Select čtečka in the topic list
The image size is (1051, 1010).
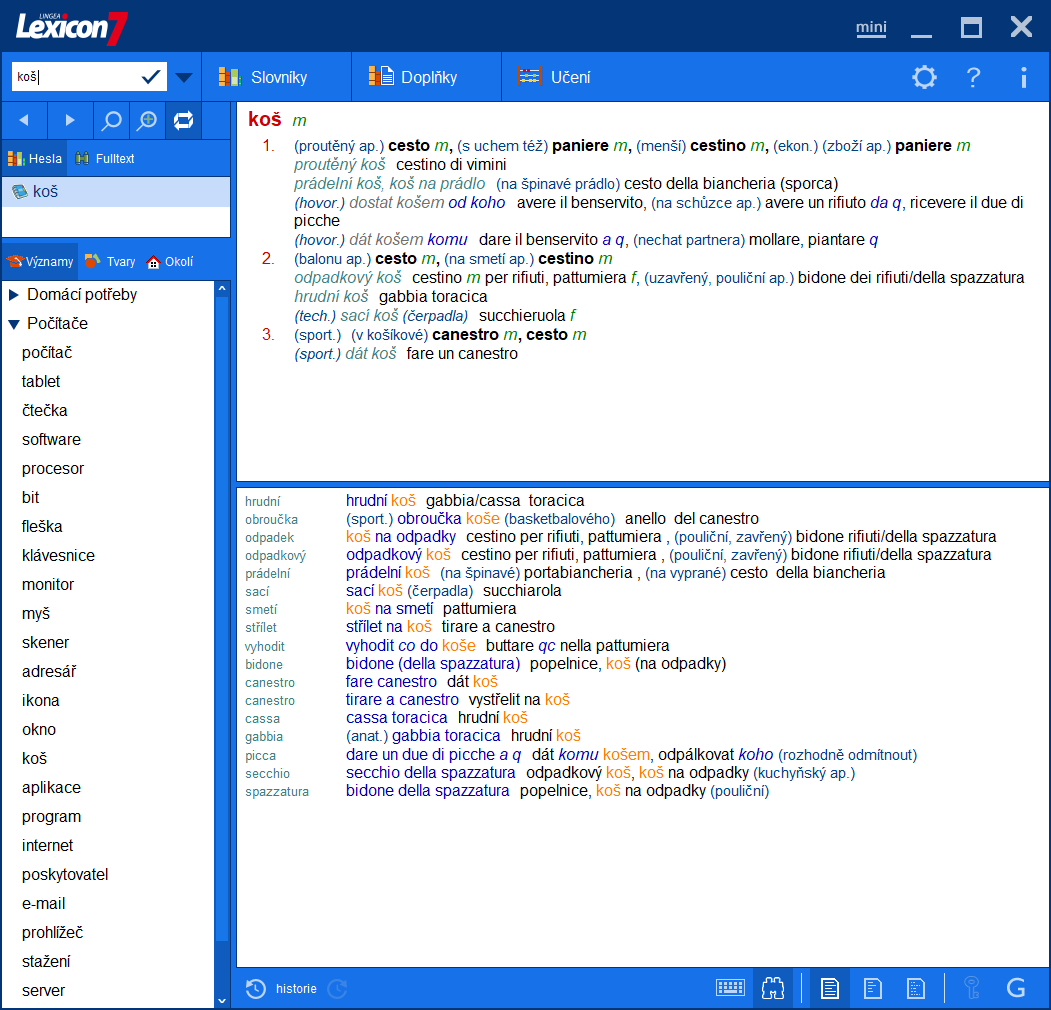[x=45, y=410]
